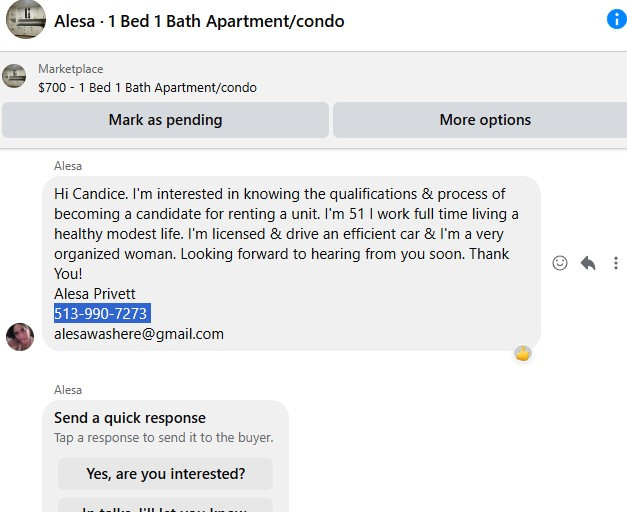This screenshot has width=627, height=518.
Task: Click the "Alesa Privett" signature line
Action: pyautogui.click(x=95, y=294)
